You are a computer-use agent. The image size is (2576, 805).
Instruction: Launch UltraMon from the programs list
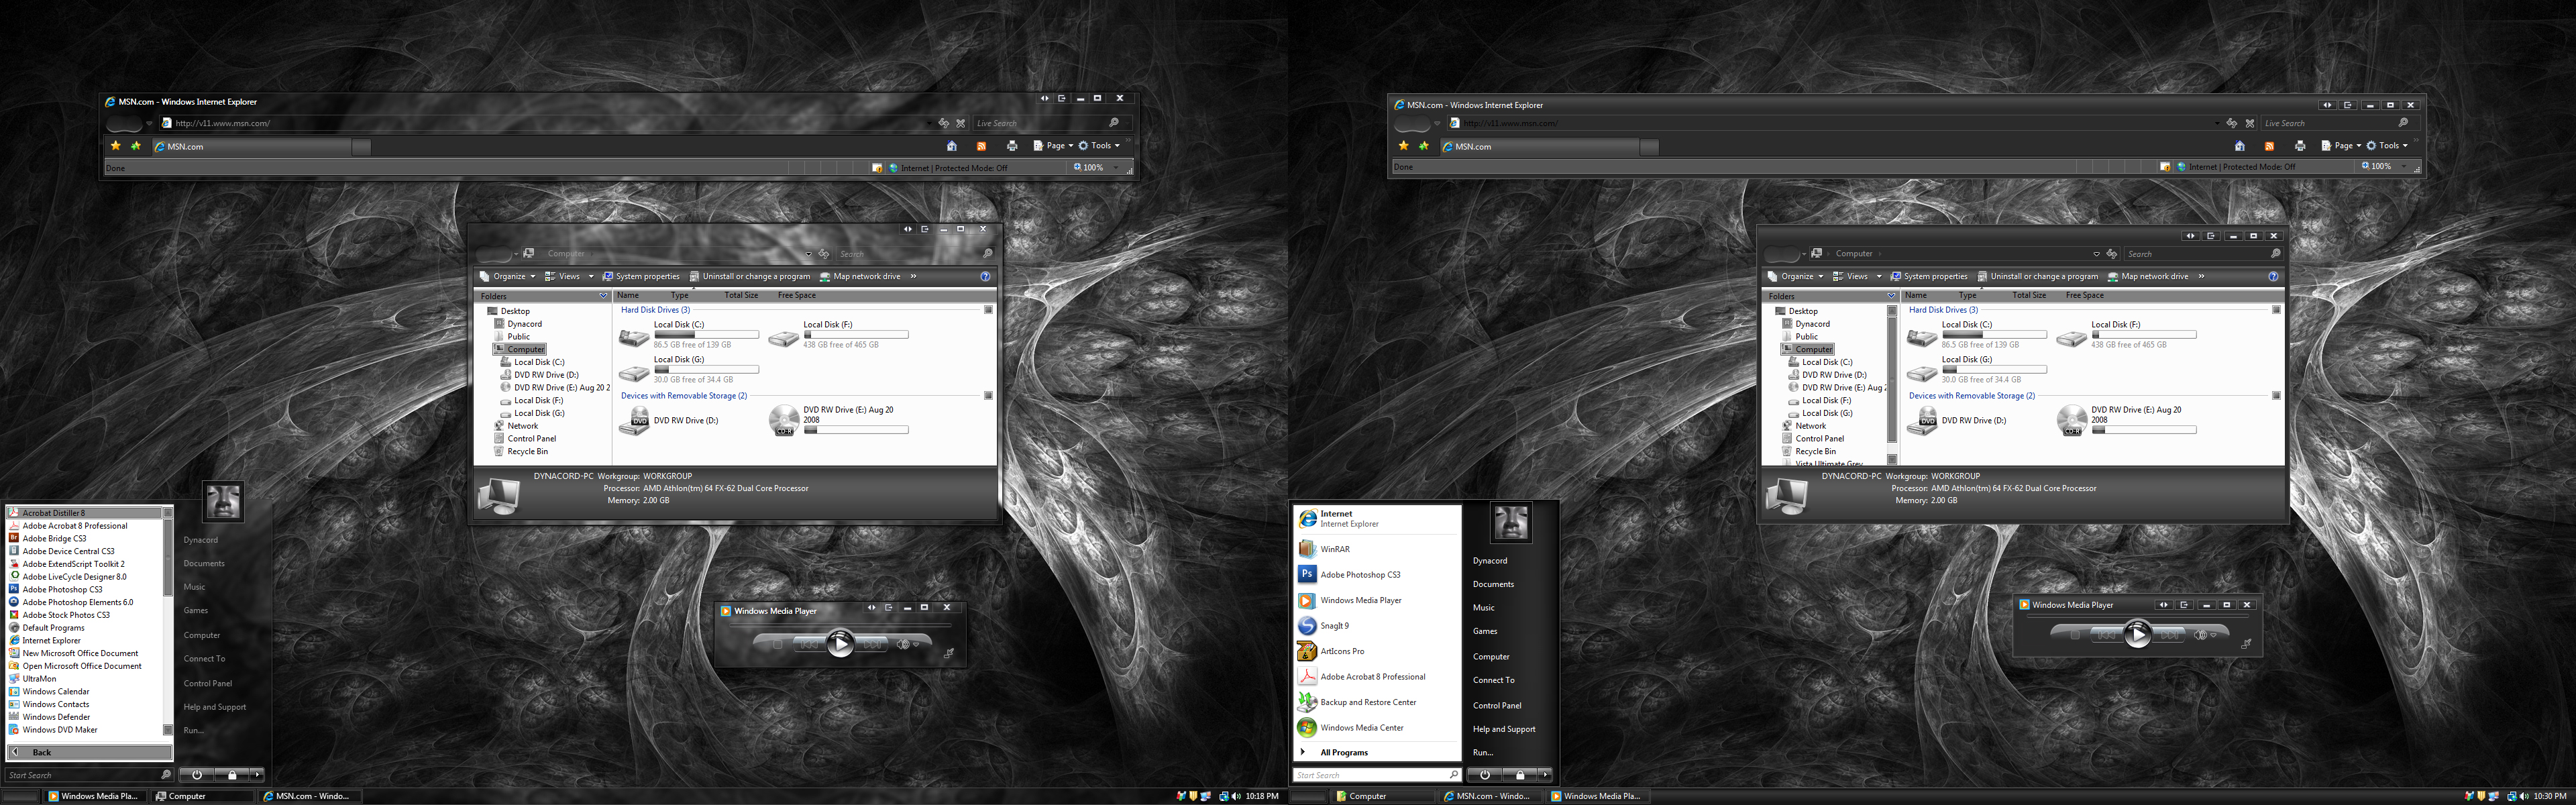click(x=39, y=679)
